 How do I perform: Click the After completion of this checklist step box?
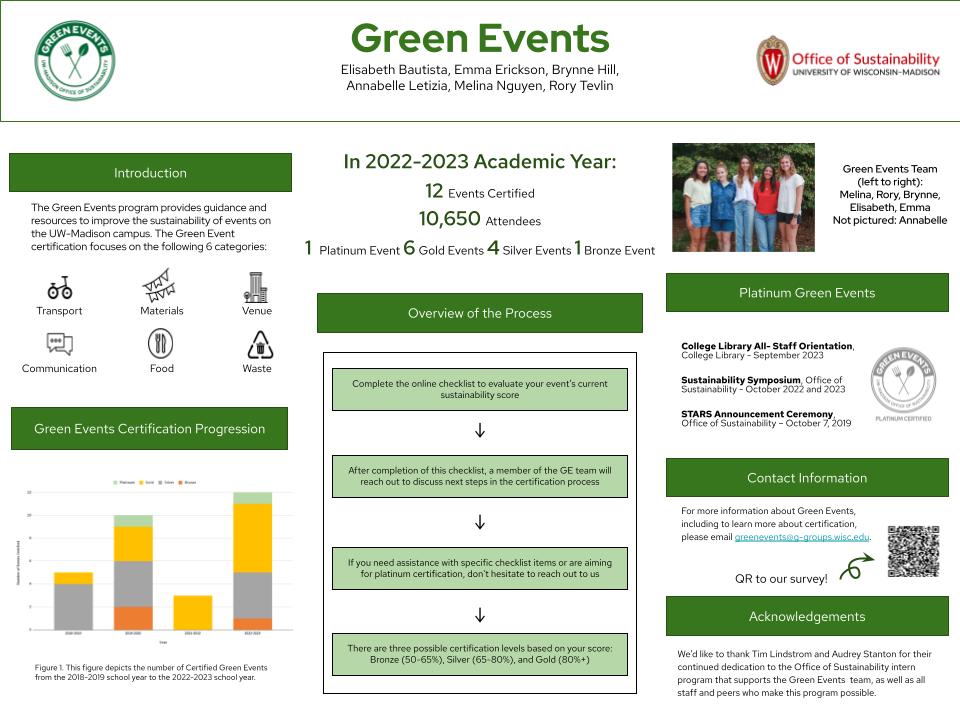coord(480,476)
